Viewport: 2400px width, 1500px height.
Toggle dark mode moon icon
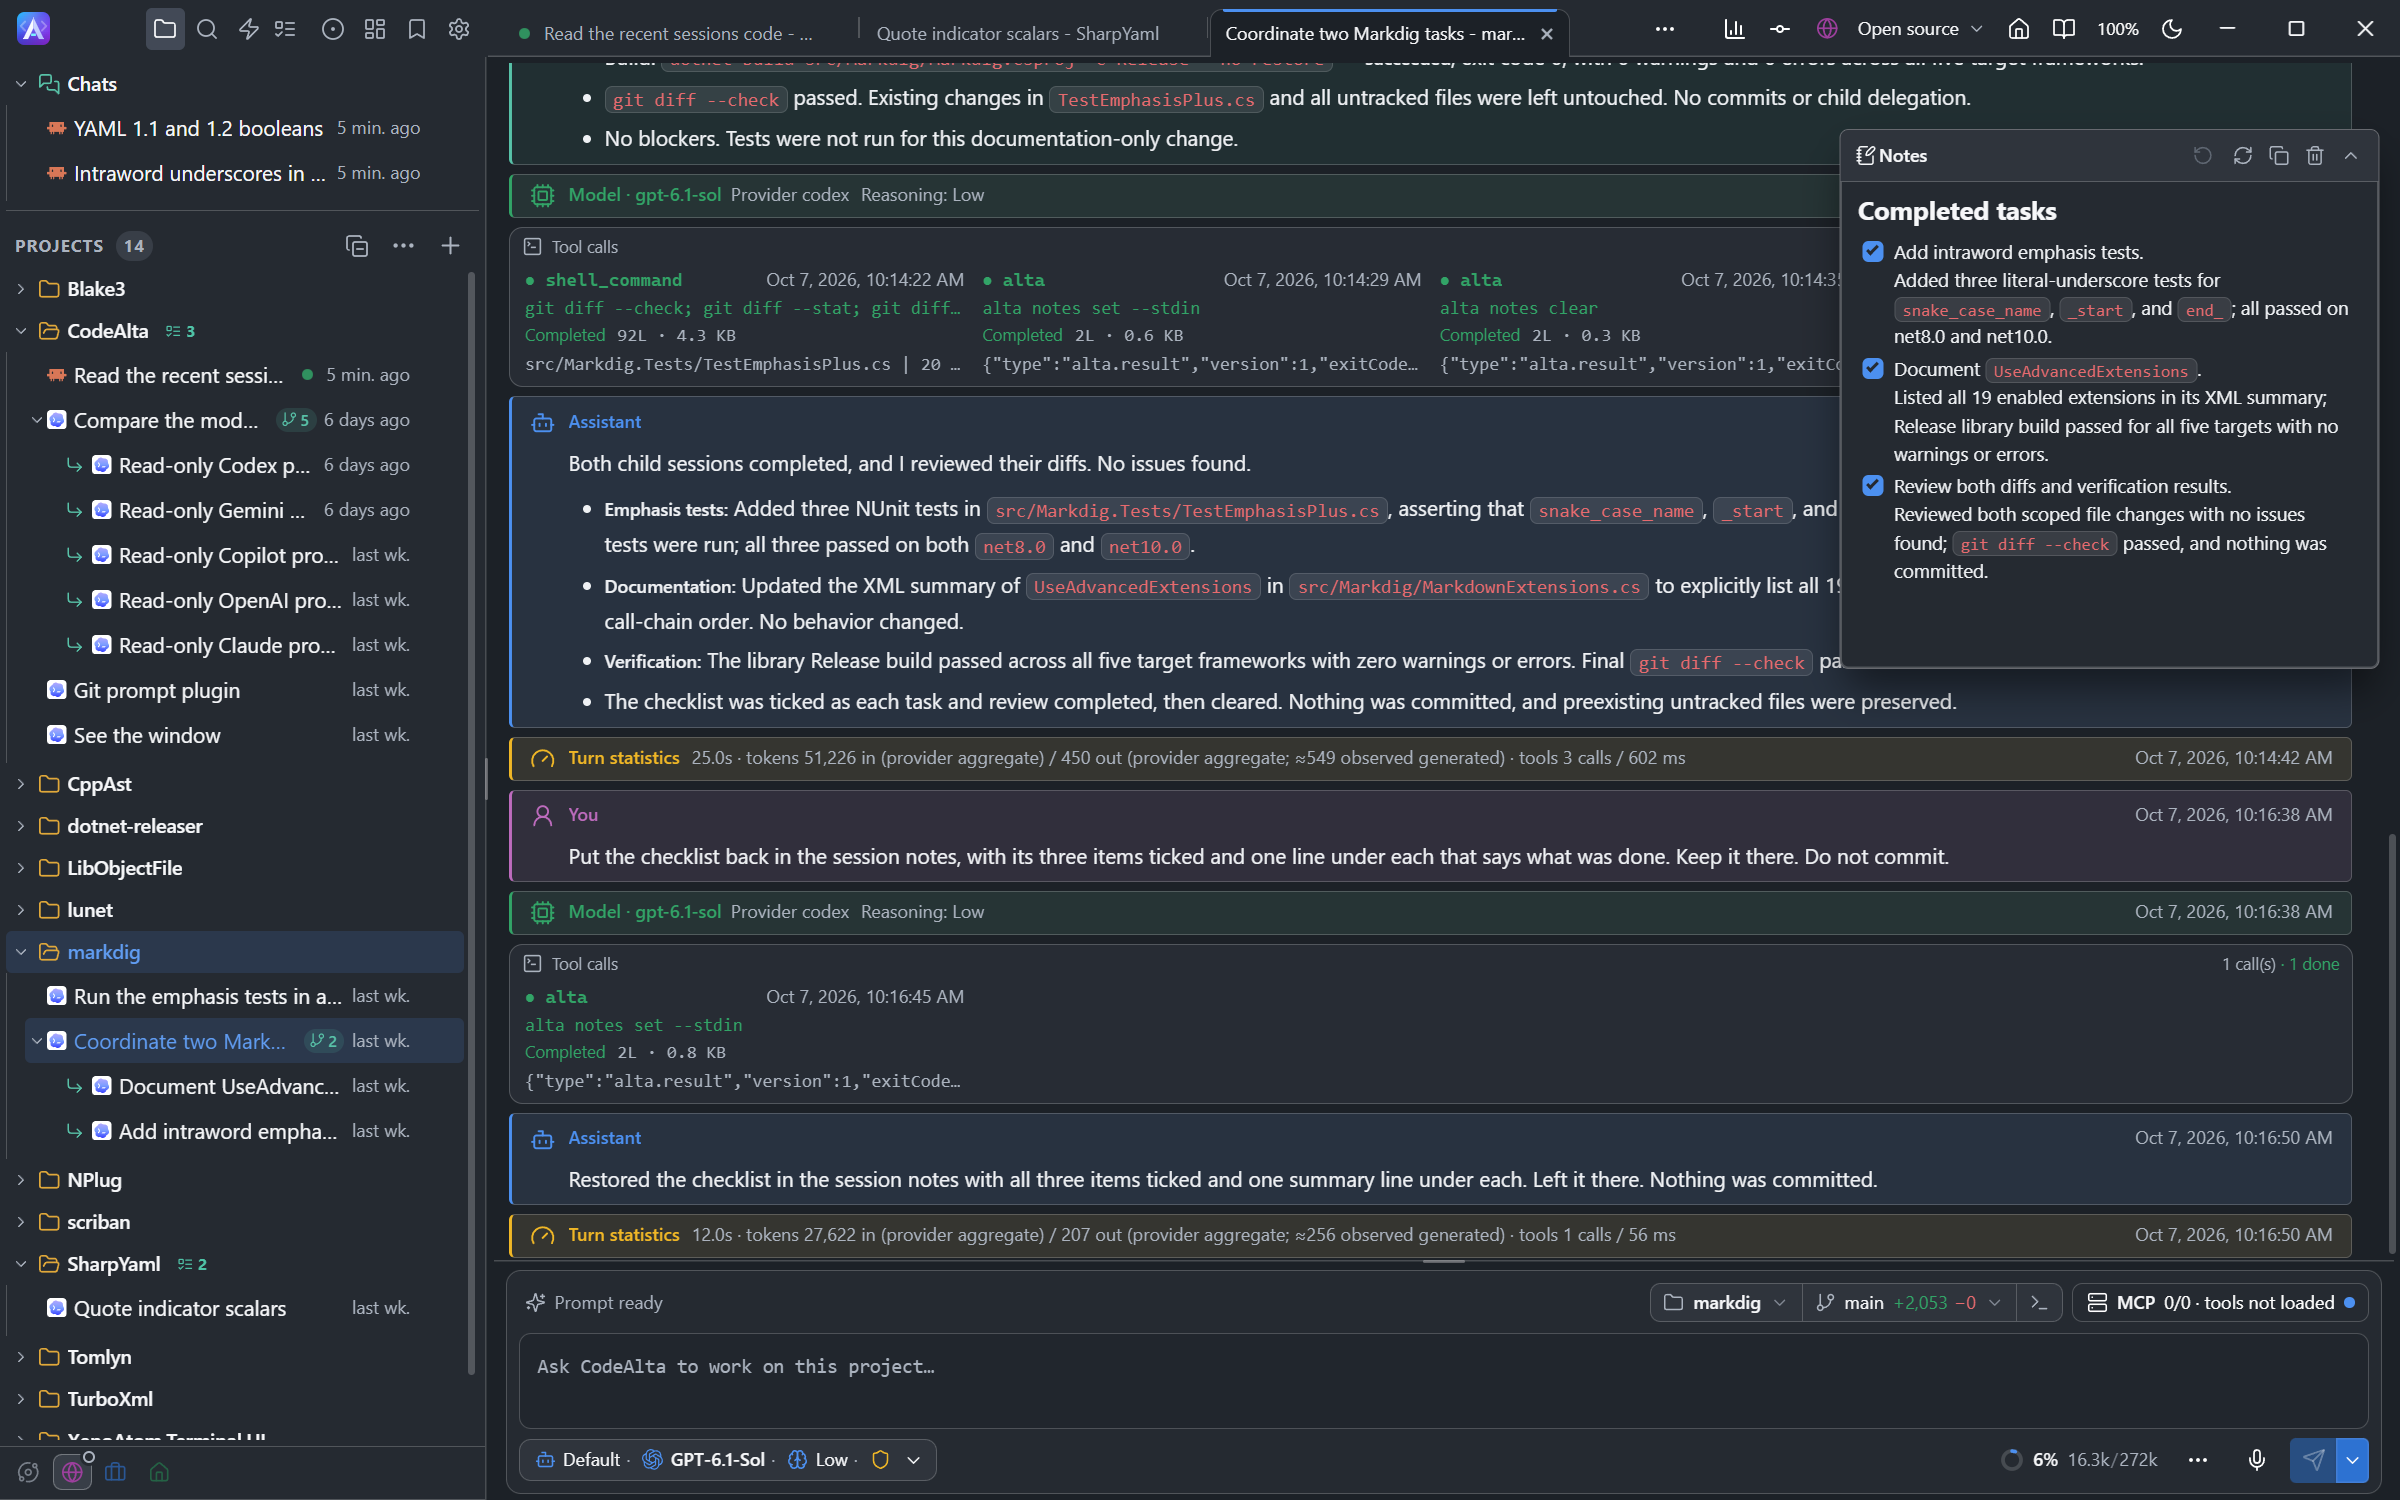2172,29
